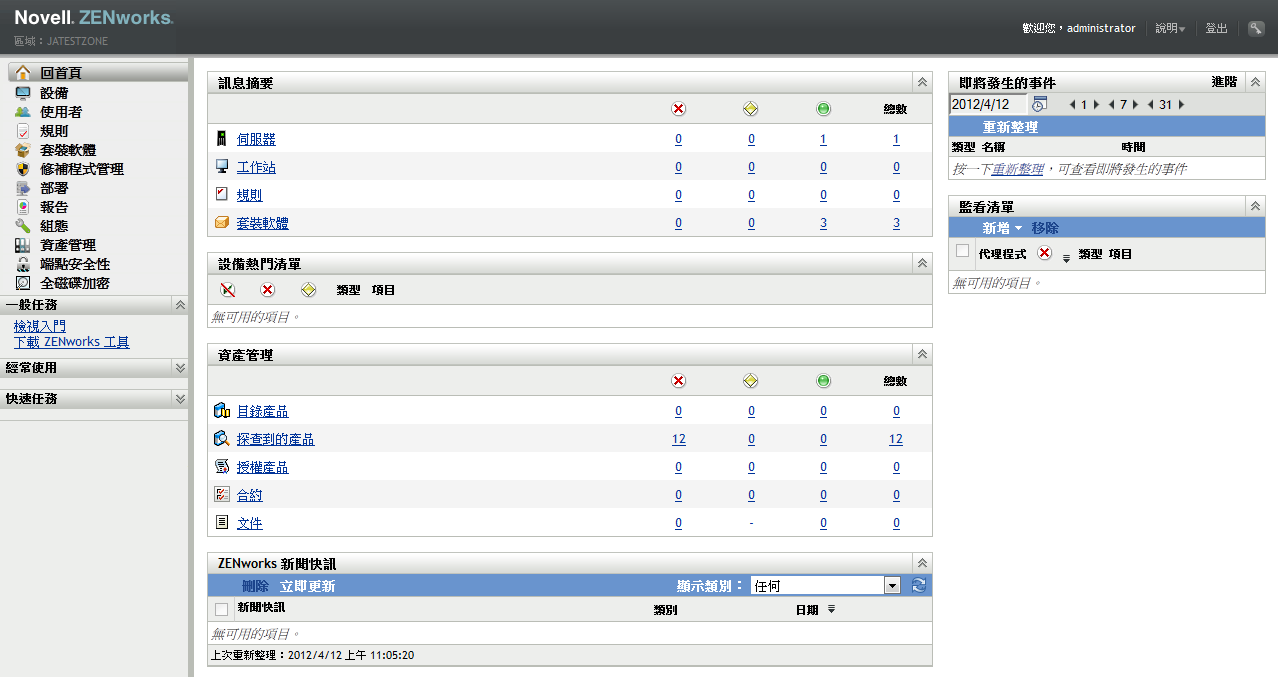Click 重新整理 in events blue bar
Image resolution: width=1278 pixels, height=677 pixels.
tap(1010, 128)
